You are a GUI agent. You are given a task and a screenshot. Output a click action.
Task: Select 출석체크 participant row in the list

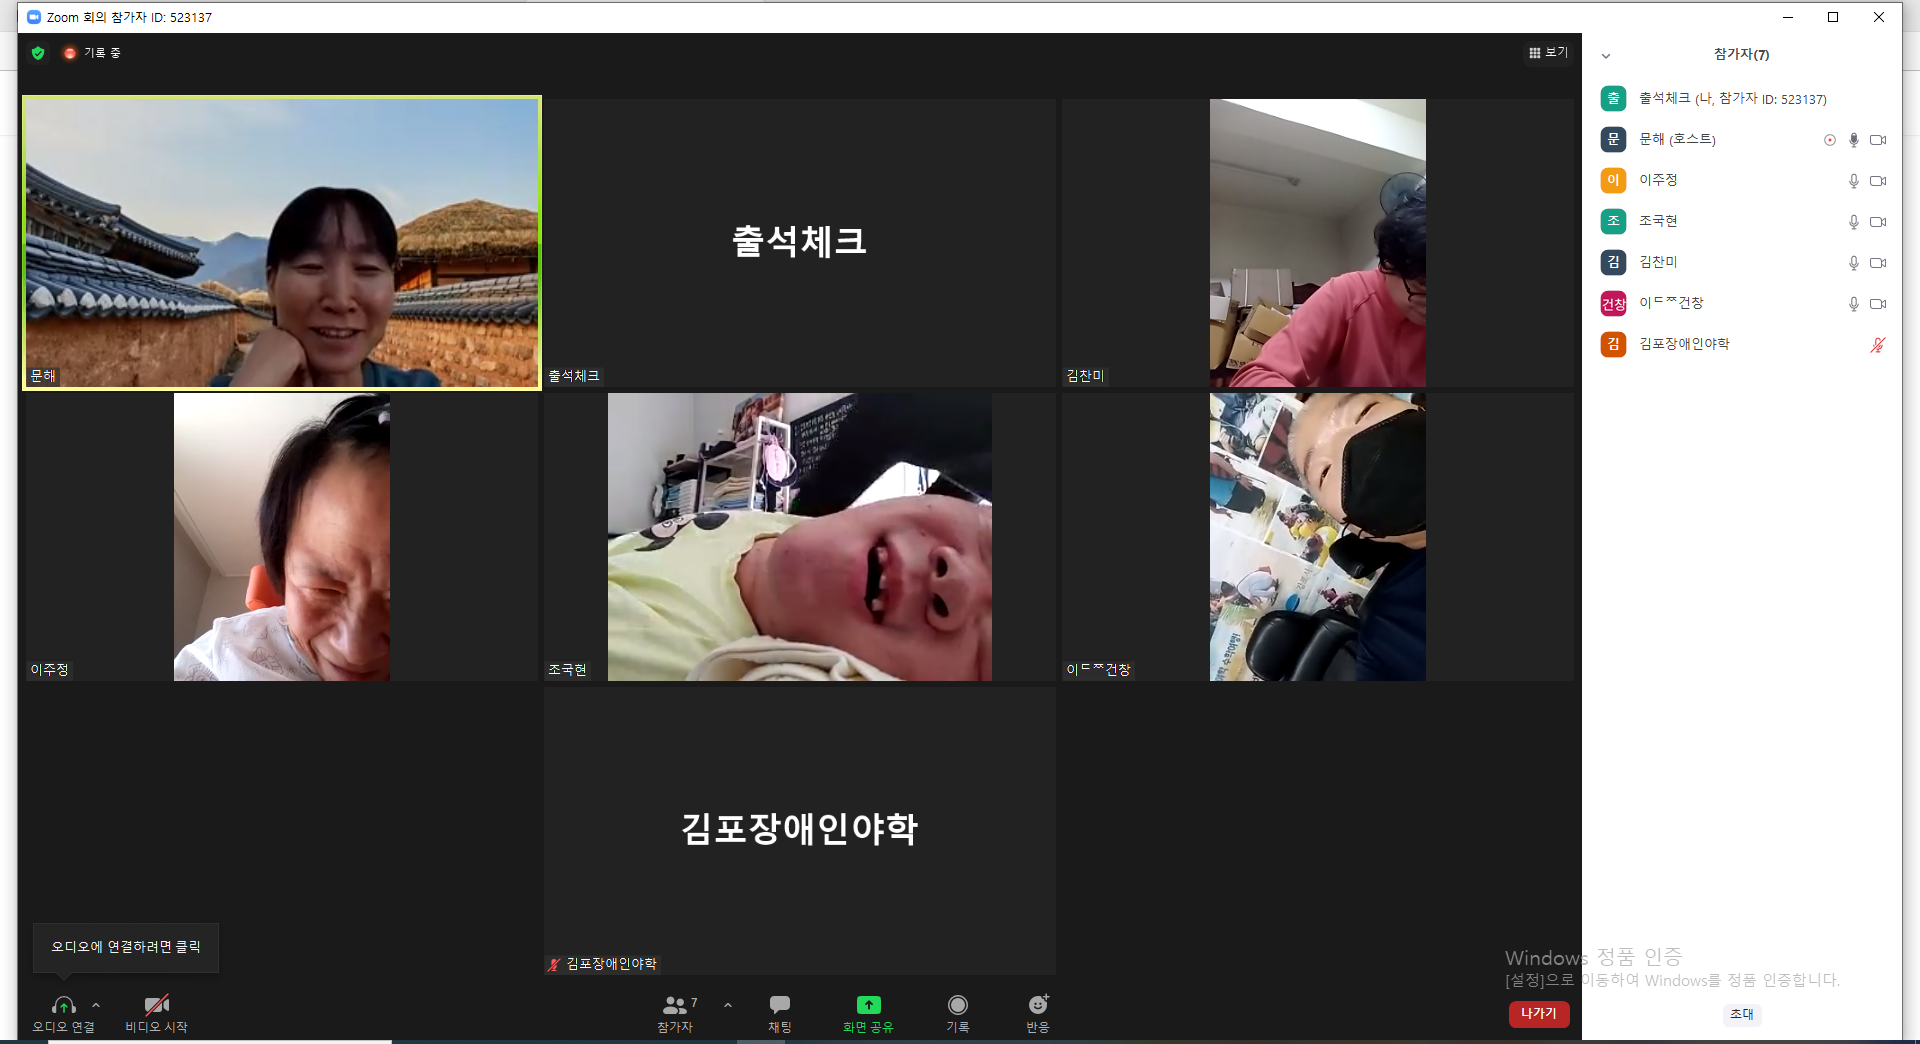pyautogui.click(x=1742, y=98)
